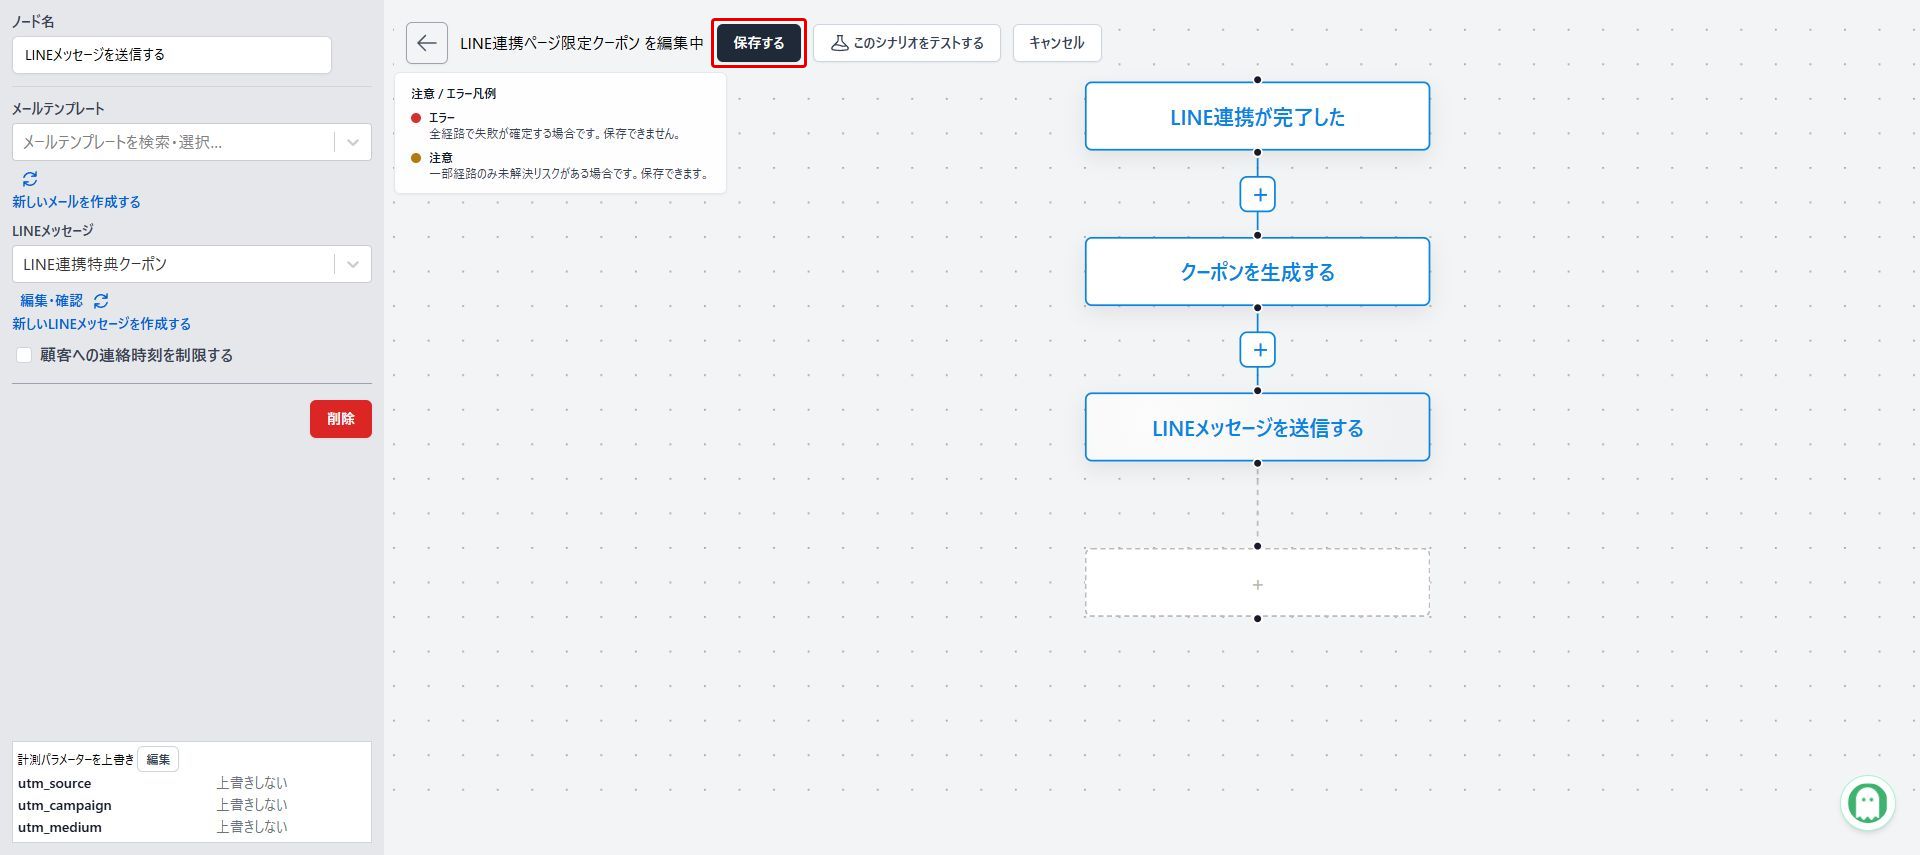
Task: Click the エラー legend entry
Action: pos(546,125)
